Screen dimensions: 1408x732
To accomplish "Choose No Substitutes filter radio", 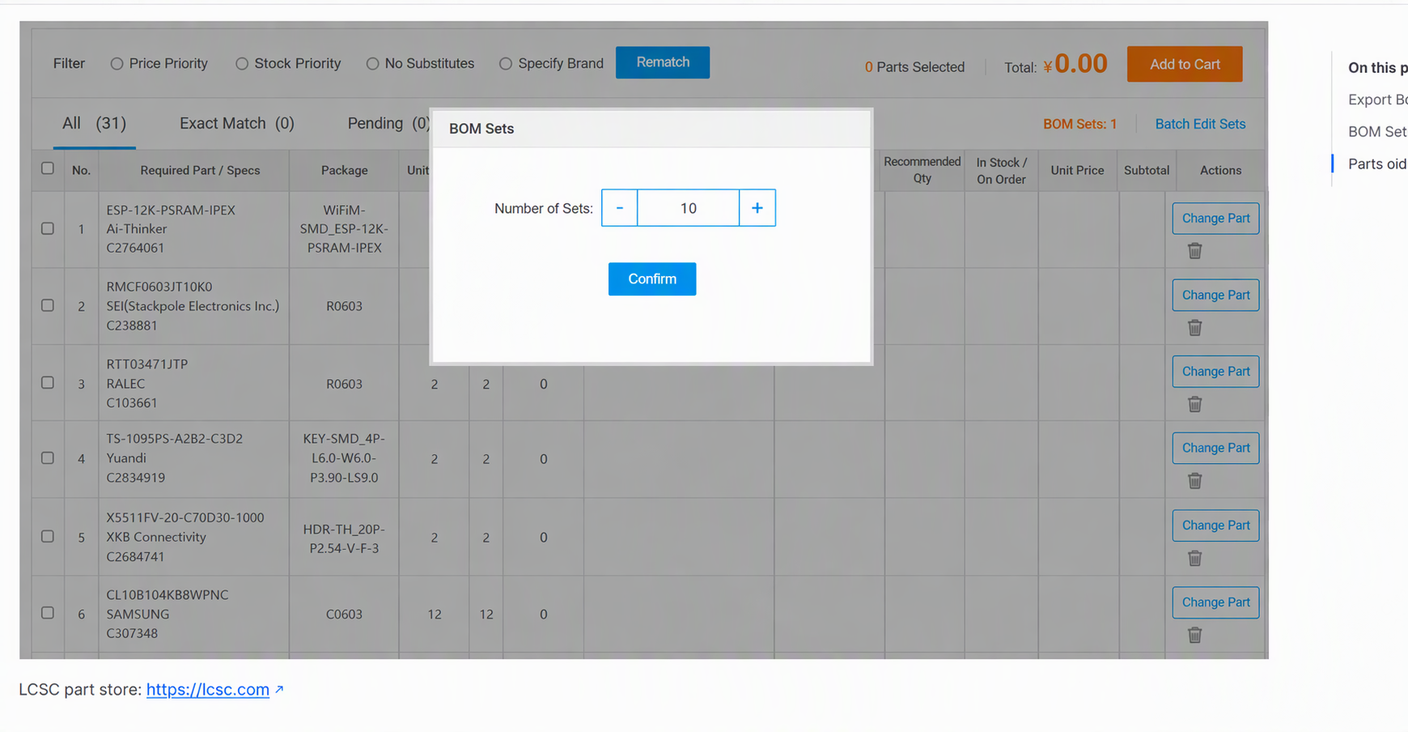I will [x=372, y=64].
